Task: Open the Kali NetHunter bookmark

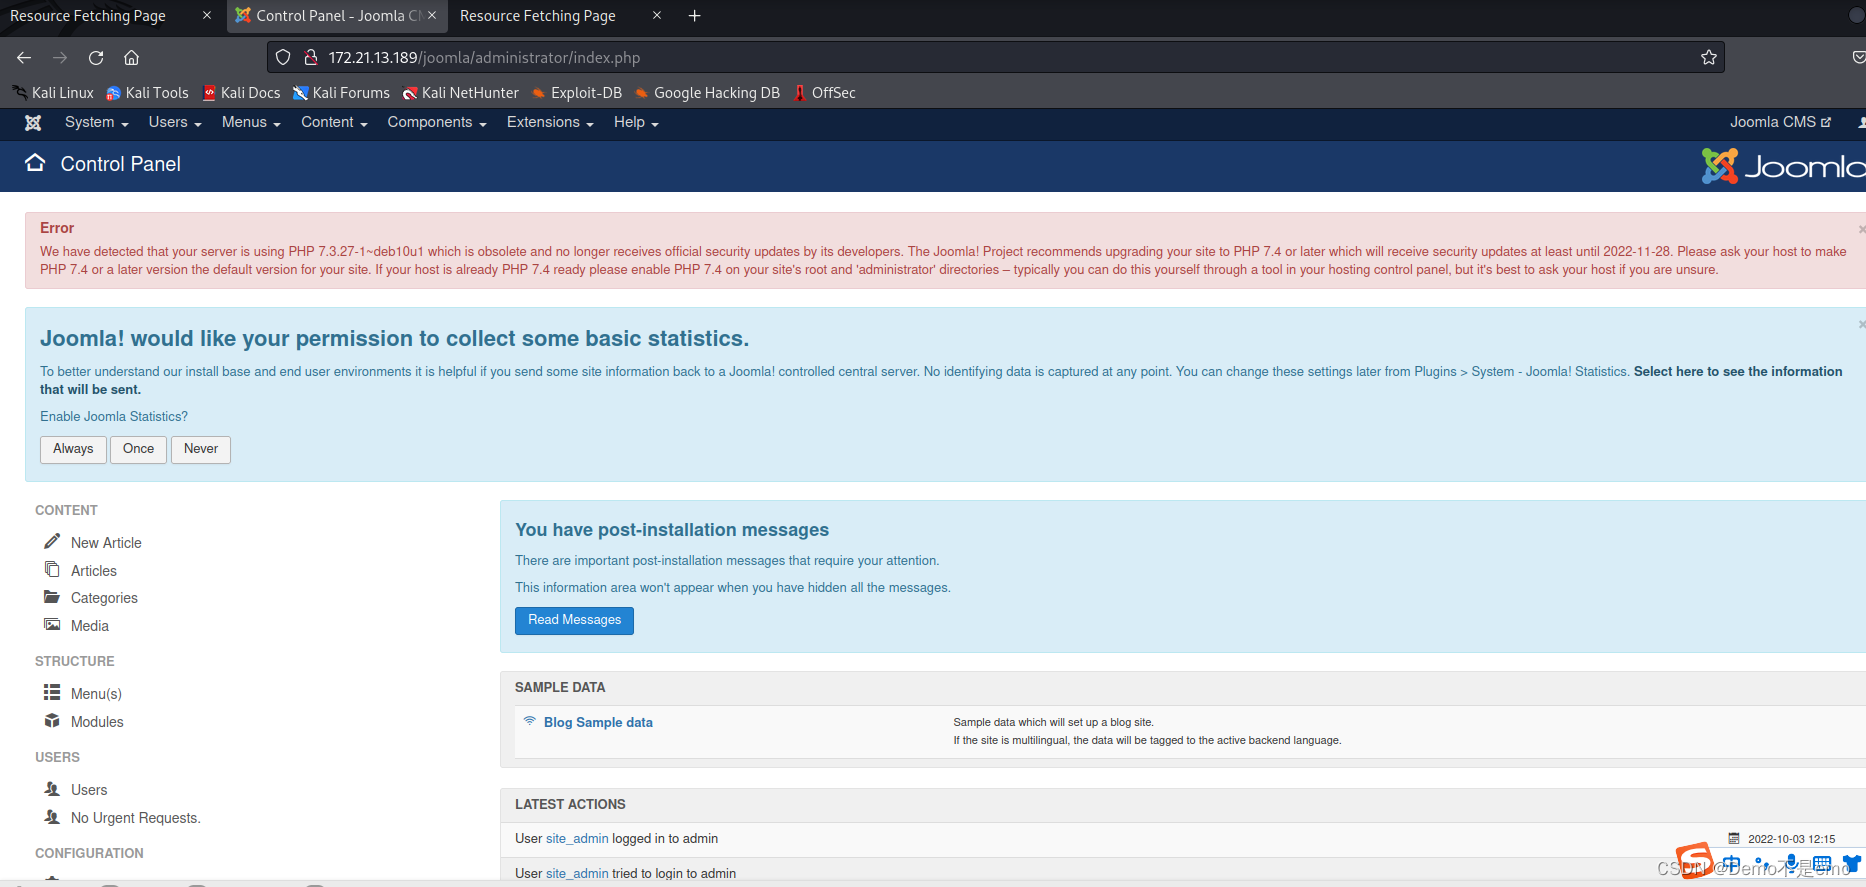Action: click(x=460, y=93)
